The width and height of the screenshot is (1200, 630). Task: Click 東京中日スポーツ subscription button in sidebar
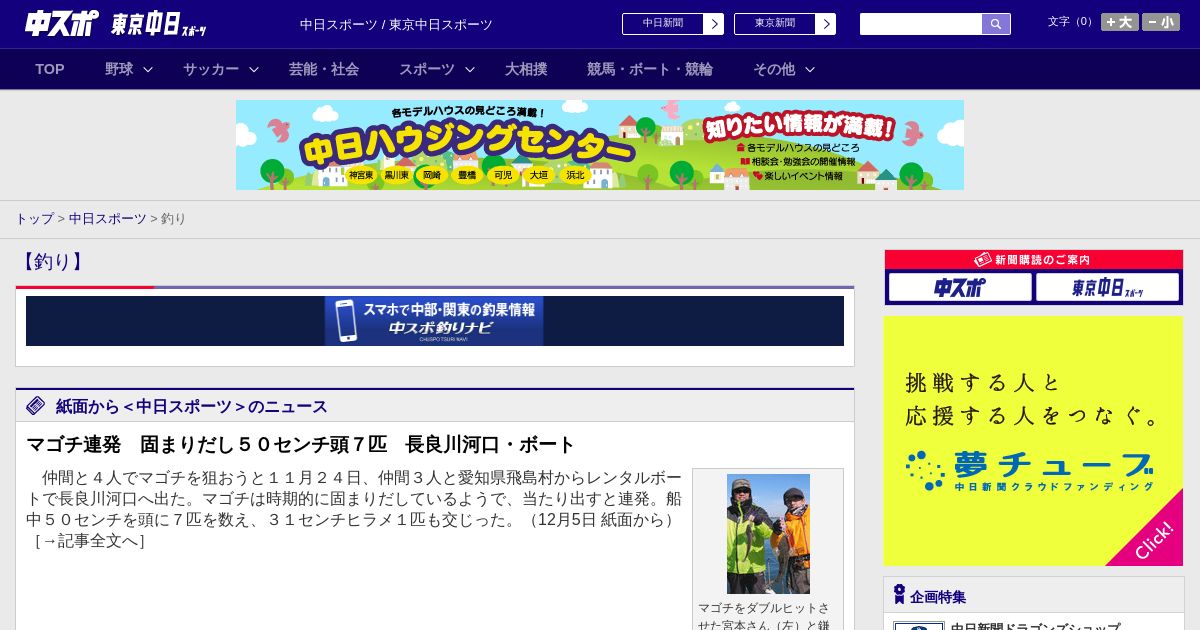pos(1107,288)
